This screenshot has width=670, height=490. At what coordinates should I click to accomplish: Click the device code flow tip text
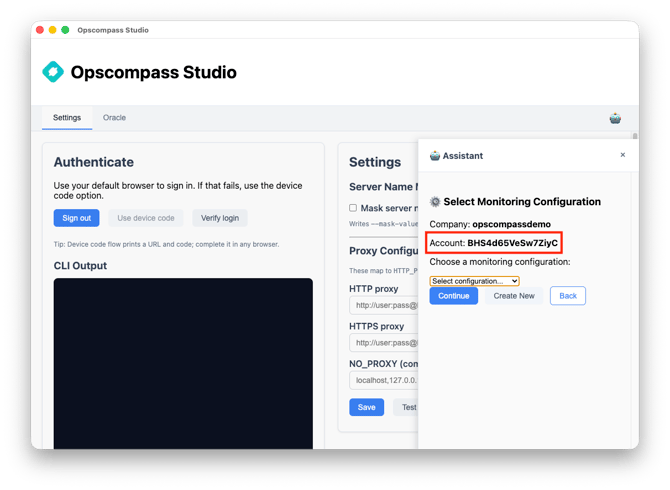[166, 244]
